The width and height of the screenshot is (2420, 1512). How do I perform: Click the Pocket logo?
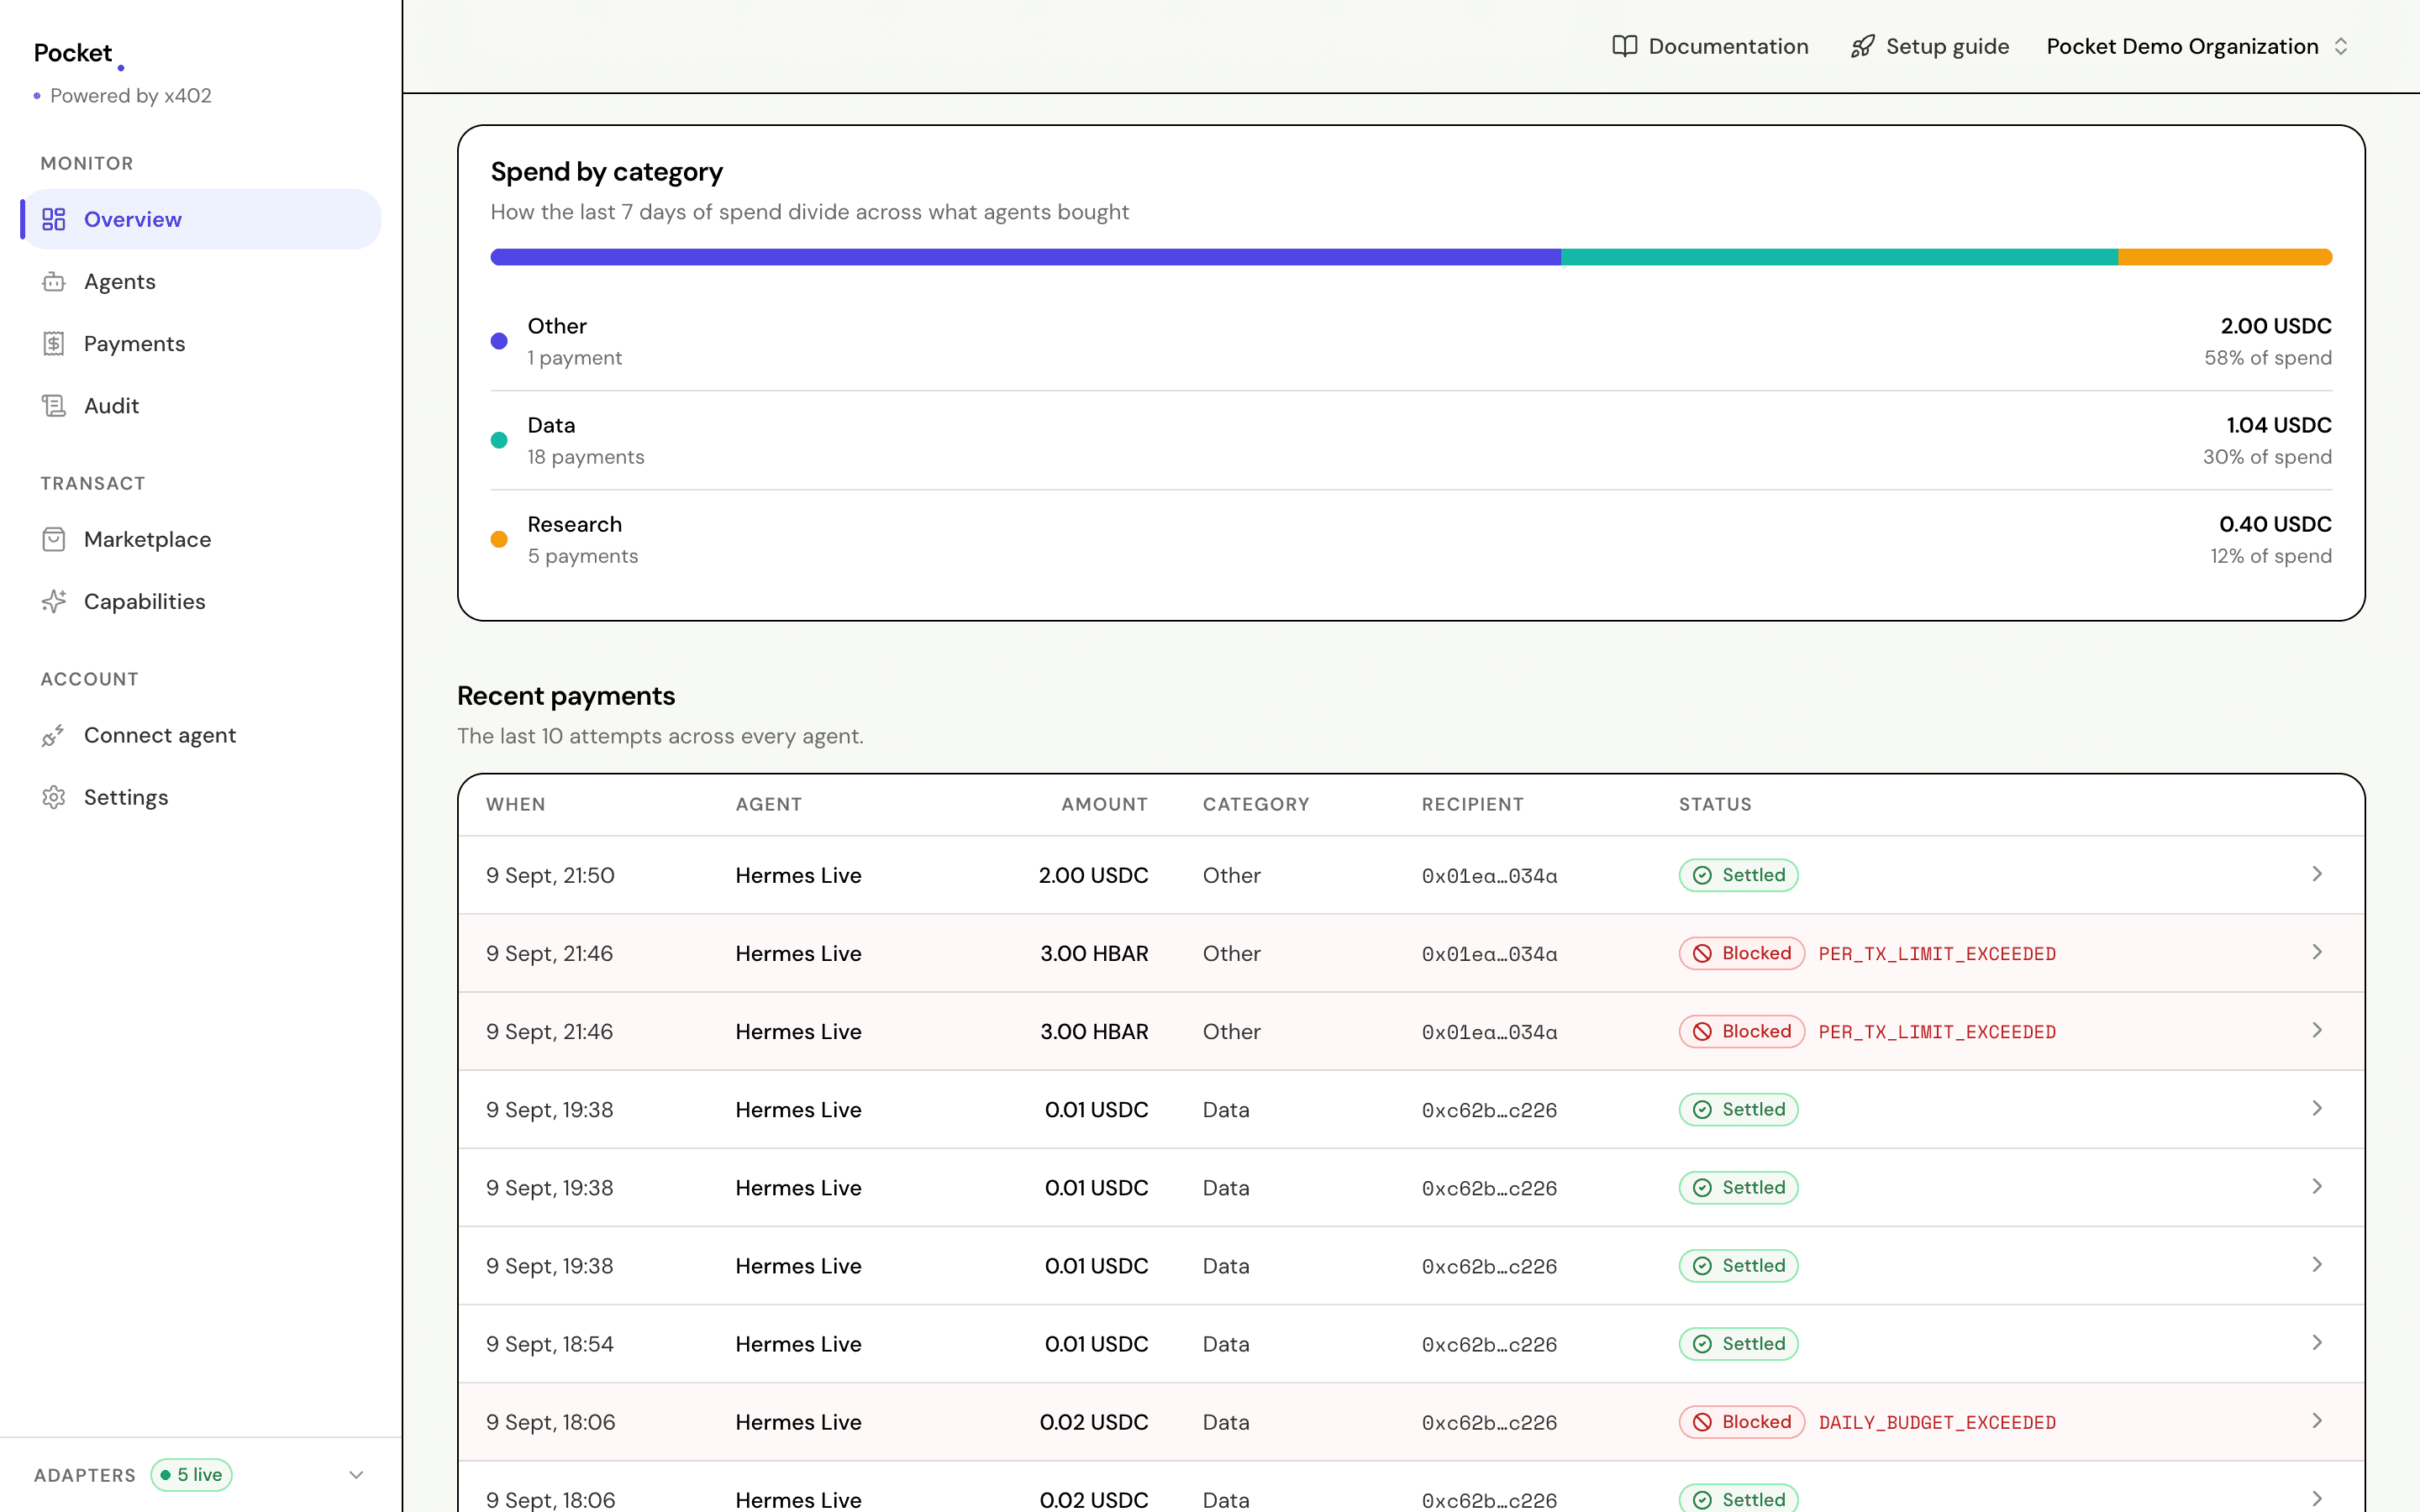click(78, 53)
